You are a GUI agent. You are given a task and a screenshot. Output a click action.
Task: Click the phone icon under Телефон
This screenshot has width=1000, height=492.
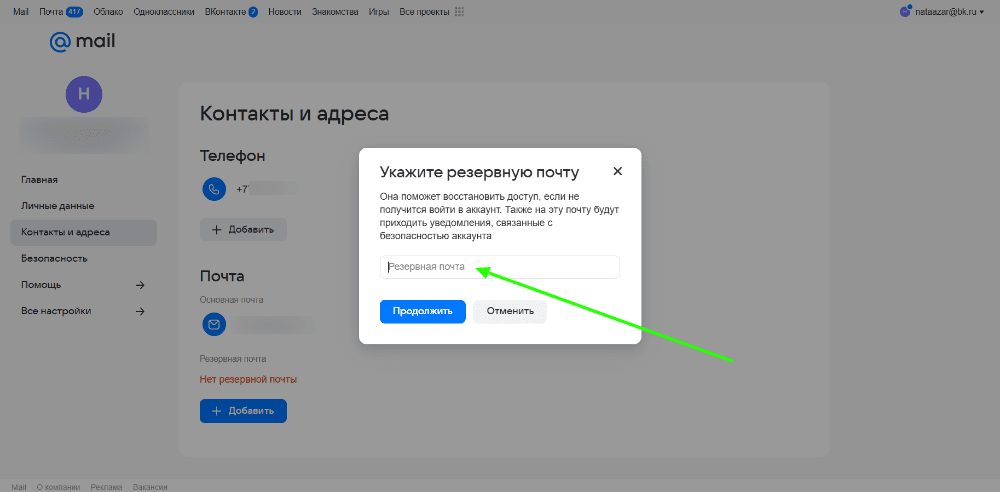(x=214, y=190)
